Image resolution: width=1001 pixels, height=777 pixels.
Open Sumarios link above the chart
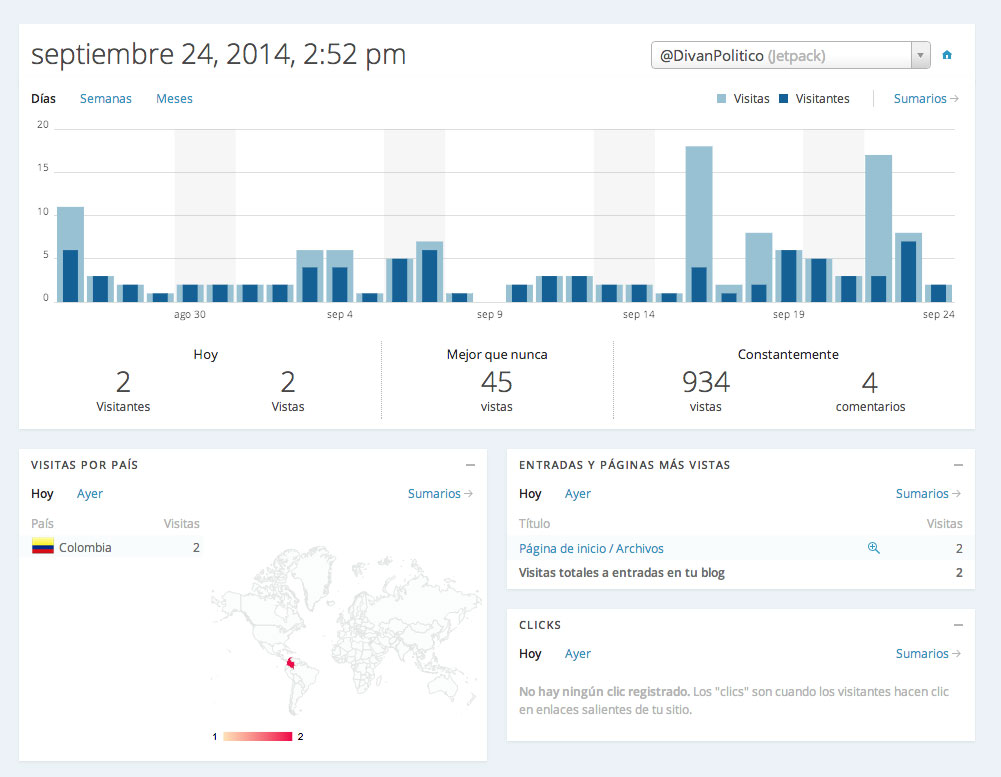tap(926, 99)
